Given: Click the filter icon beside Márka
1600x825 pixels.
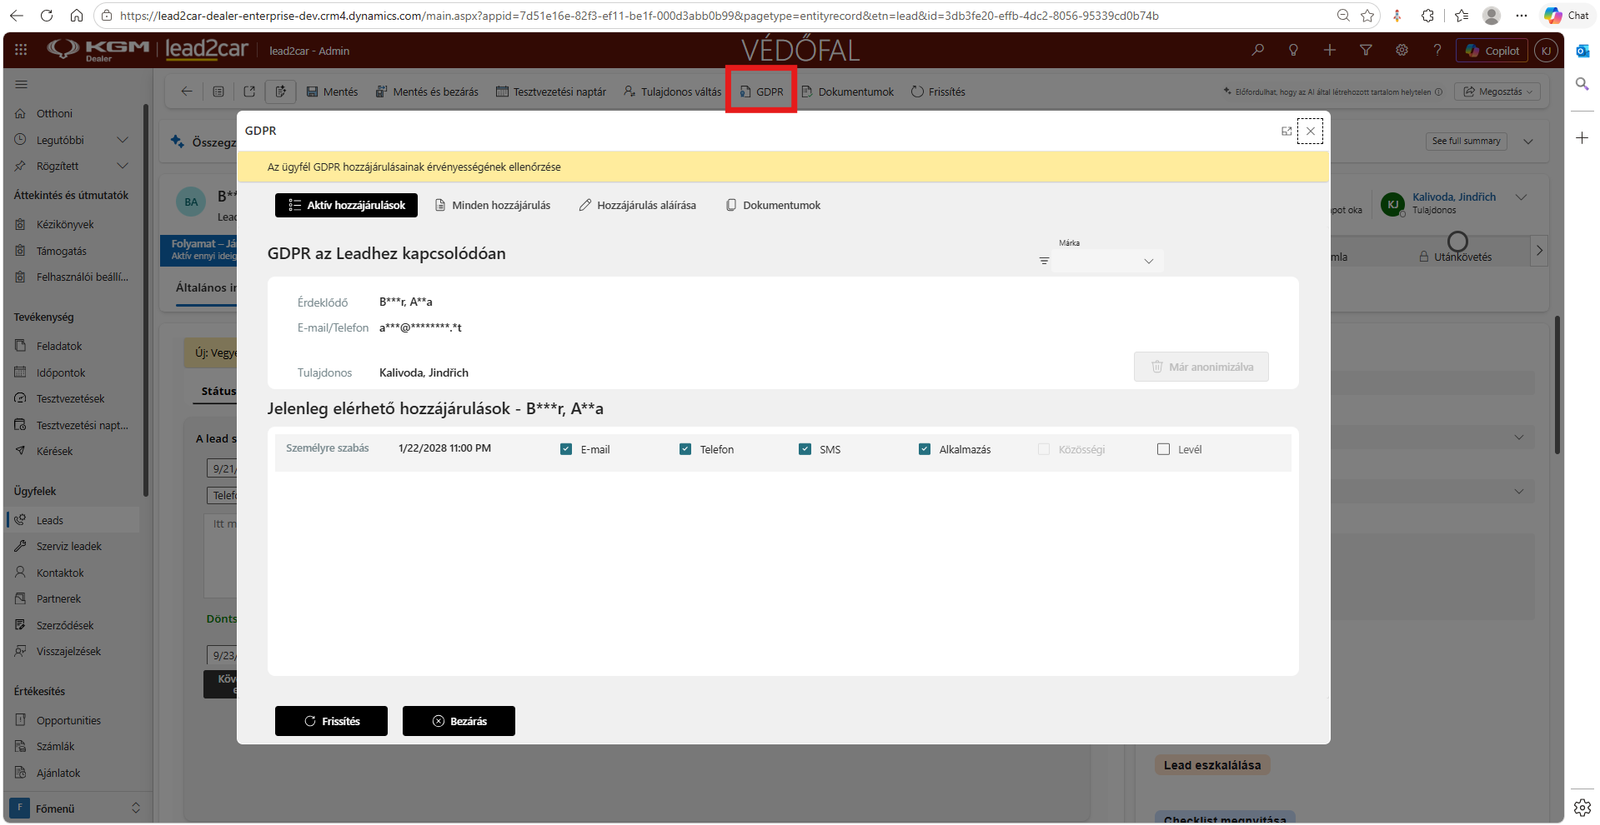Looking at the screenshot, I should (x=1044, y=261).
